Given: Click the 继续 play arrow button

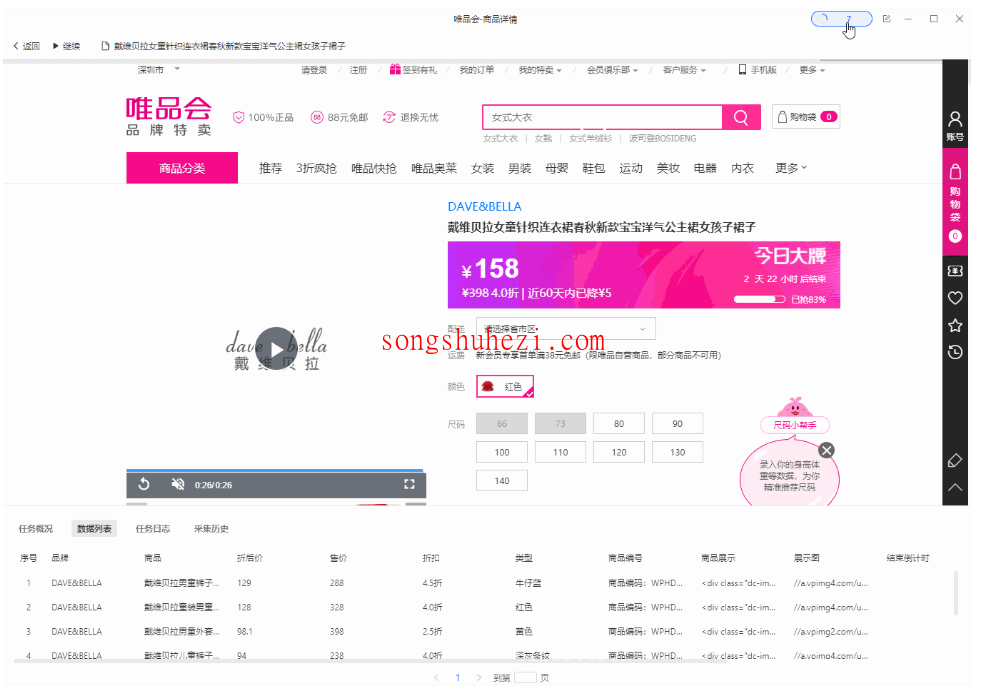Looking at the screenshot, I should (66, 46).
